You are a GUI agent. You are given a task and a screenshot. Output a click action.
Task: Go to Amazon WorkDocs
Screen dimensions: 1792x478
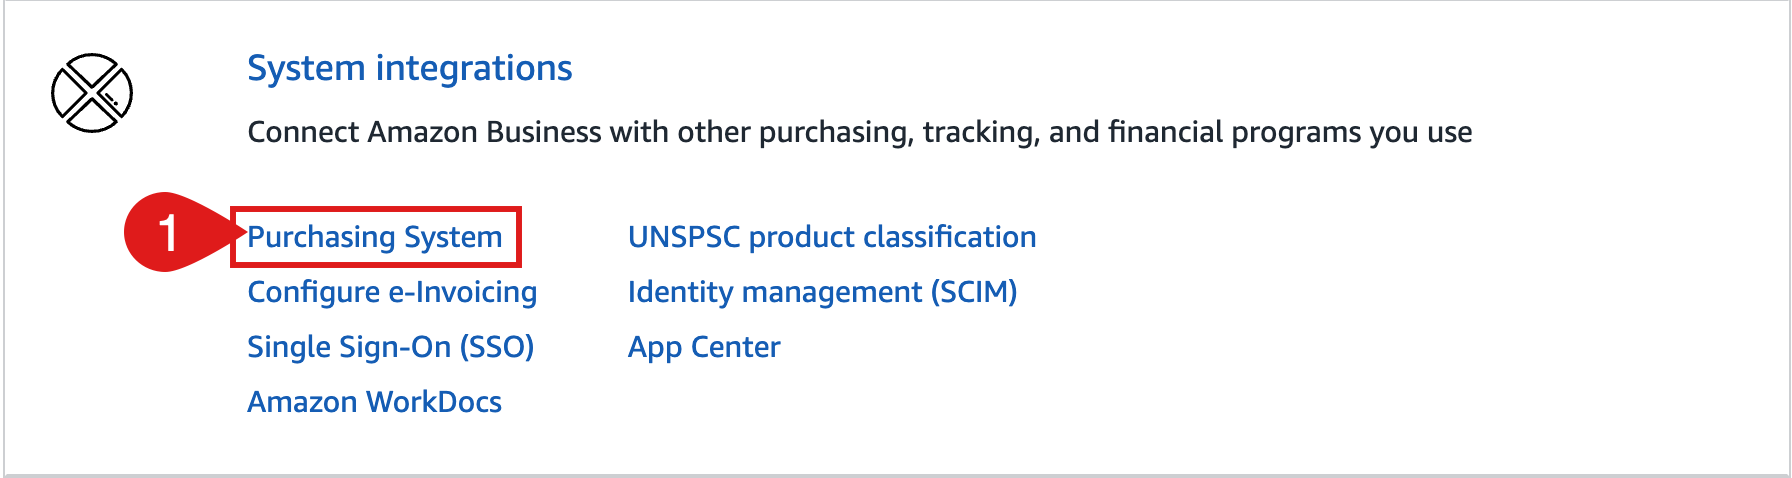(x=375, y=402)
